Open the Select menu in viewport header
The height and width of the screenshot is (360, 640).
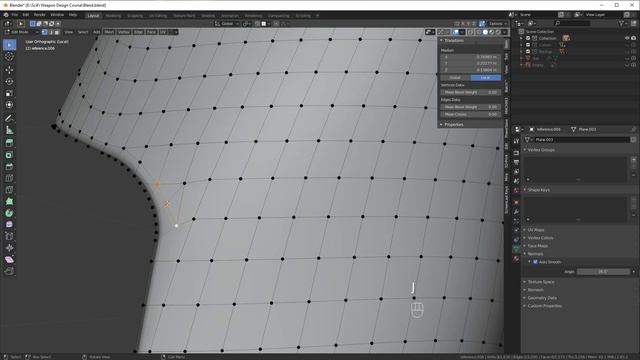coord(83,32)
